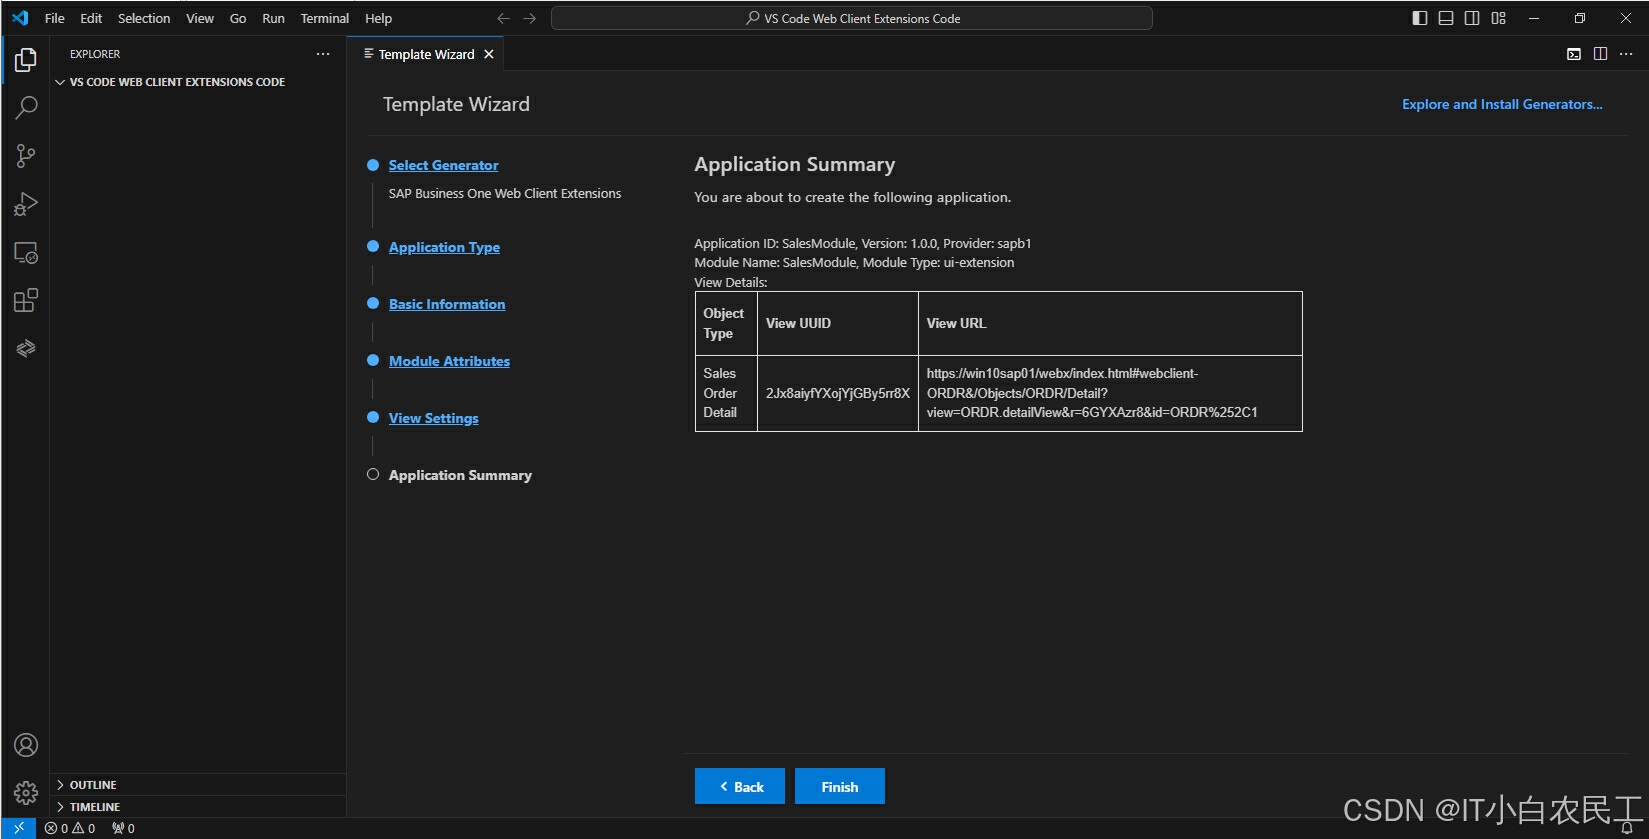The height and width of the screenshot is (839, 1649).
Task: Open the Help menu
Action: [378, 18]
